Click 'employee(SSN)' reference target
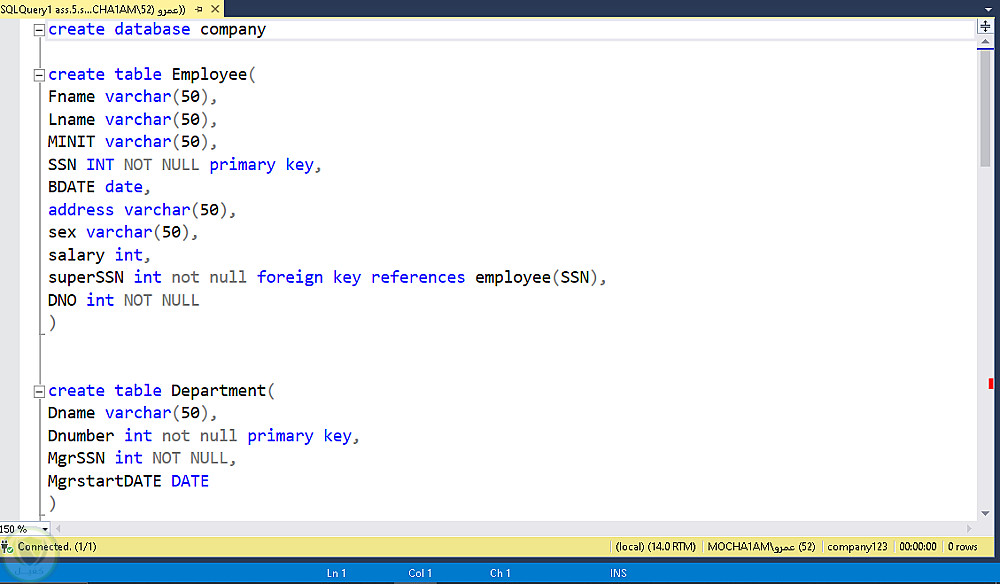The image size is (1000, 584). tap(536, 278)
